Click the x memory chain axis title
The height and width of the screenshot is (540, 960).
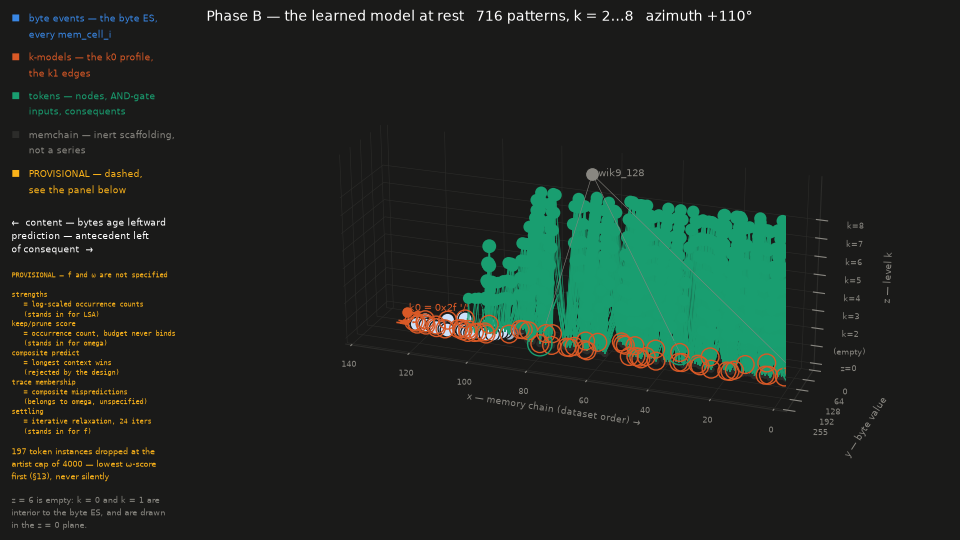pos(553,410)
